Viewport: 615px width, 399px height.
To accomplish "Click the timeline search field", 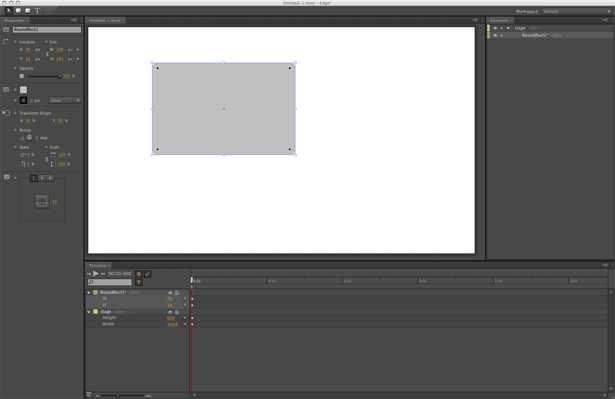I will [x=110, y=282].
